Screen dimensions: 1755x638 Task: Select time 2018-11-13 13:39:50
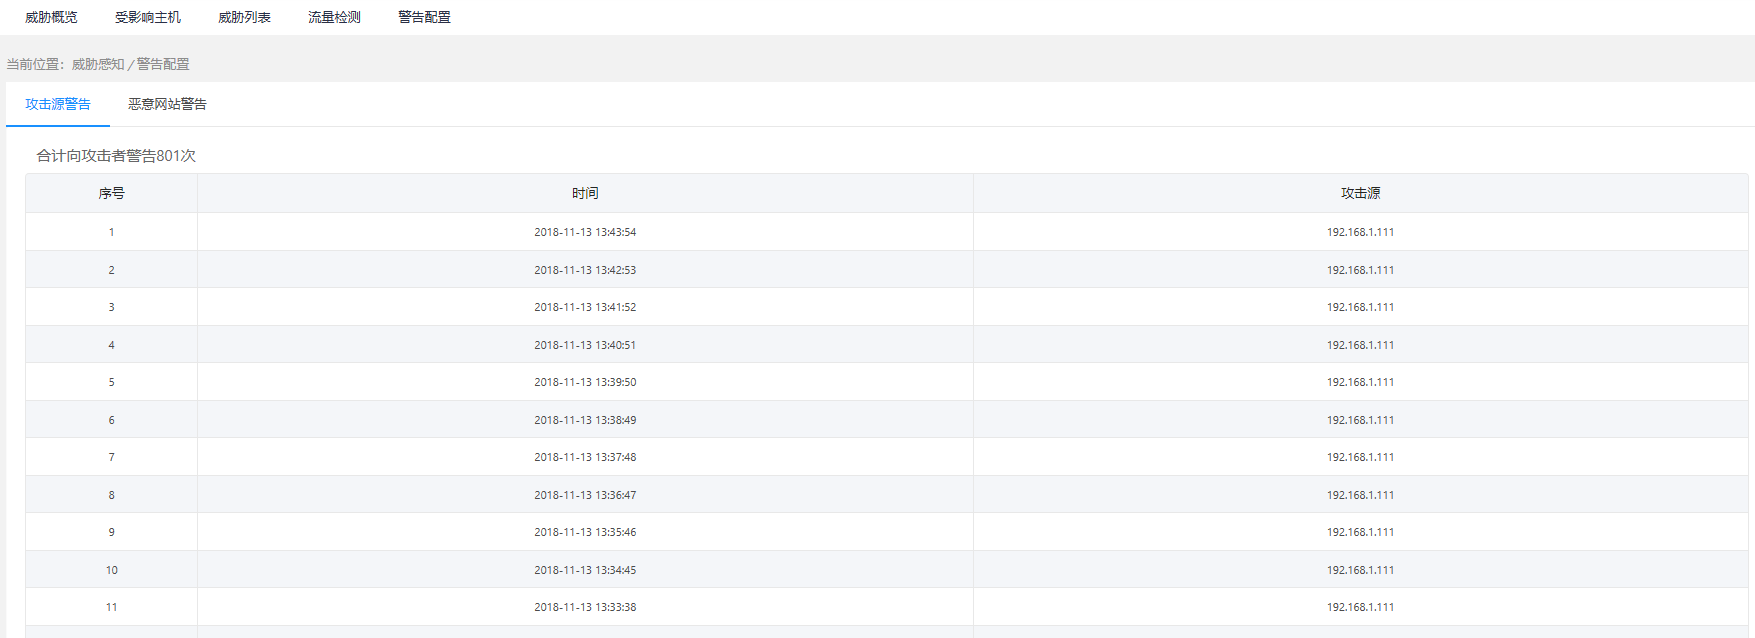coord(585,382)
